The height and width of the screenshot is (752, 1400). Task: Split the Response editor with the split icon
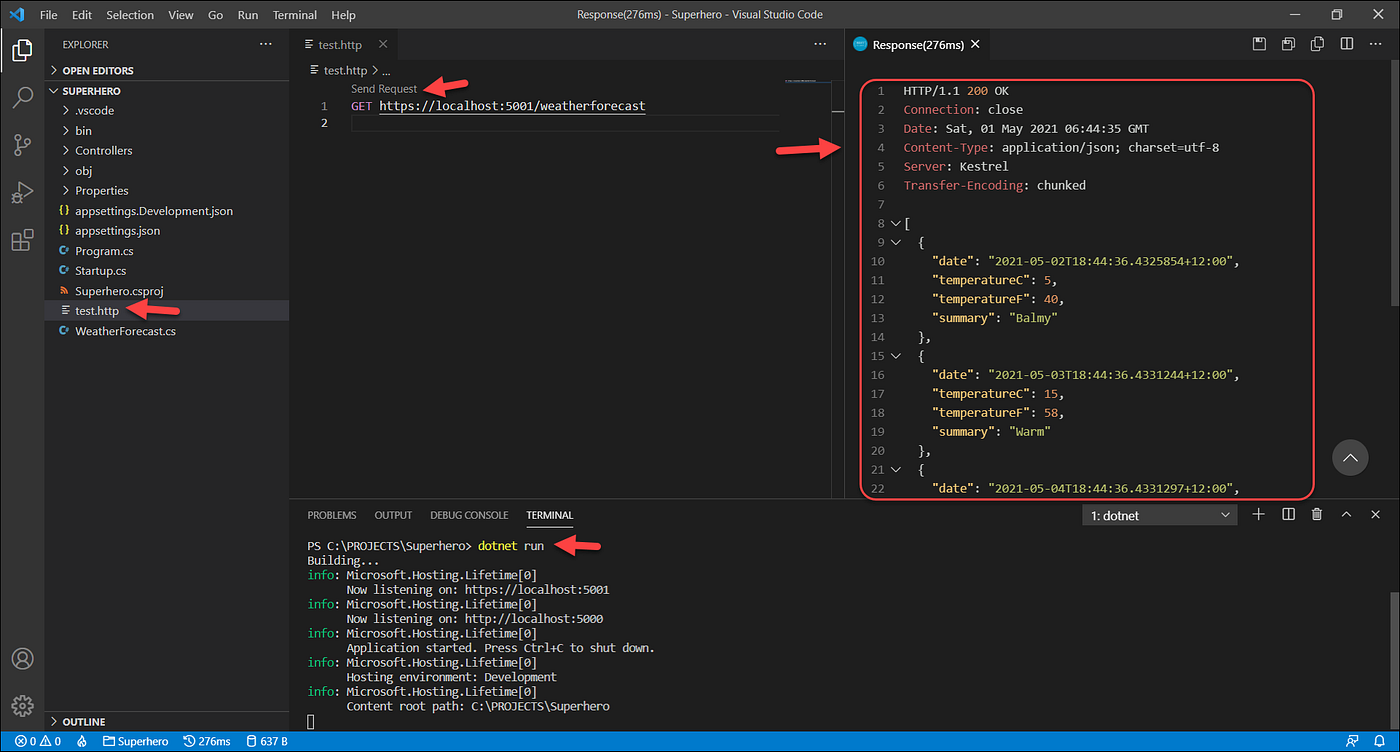[1345, 43]
